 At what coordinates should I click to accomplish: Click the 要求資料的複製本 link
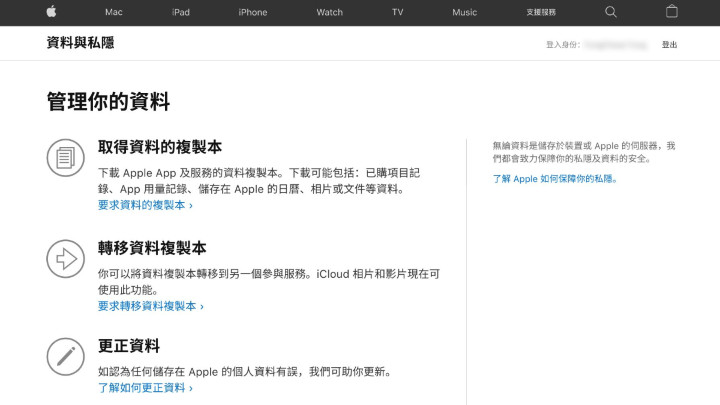tap(145, 205)
